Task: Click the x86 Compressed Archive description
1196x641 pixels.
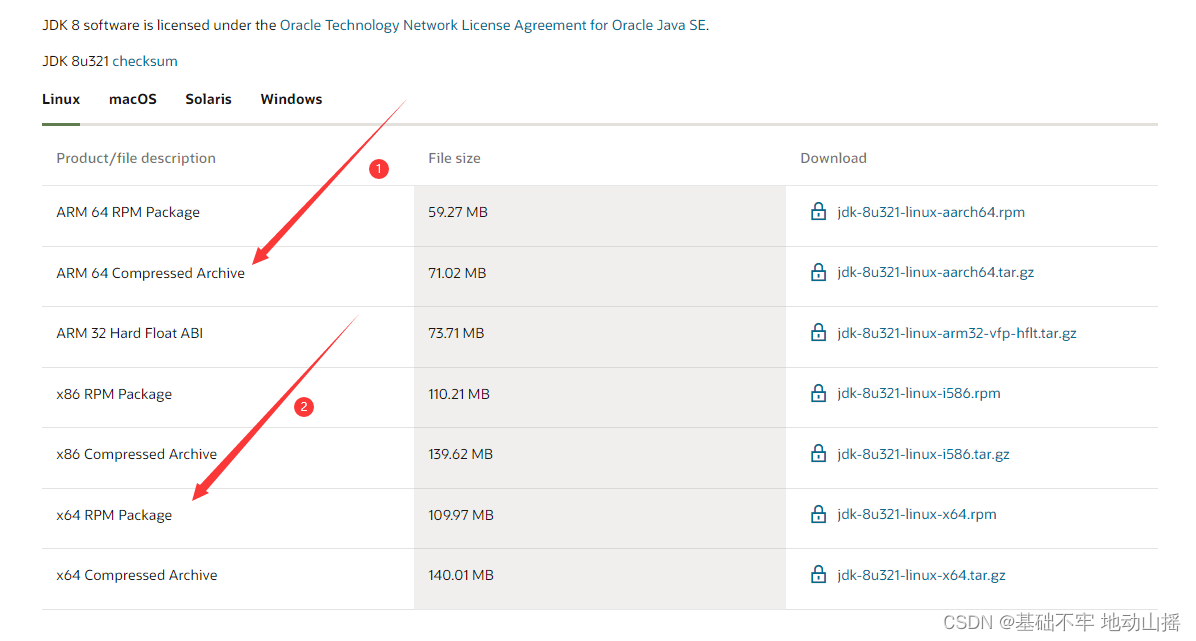Action: click(x=137, y=454)
